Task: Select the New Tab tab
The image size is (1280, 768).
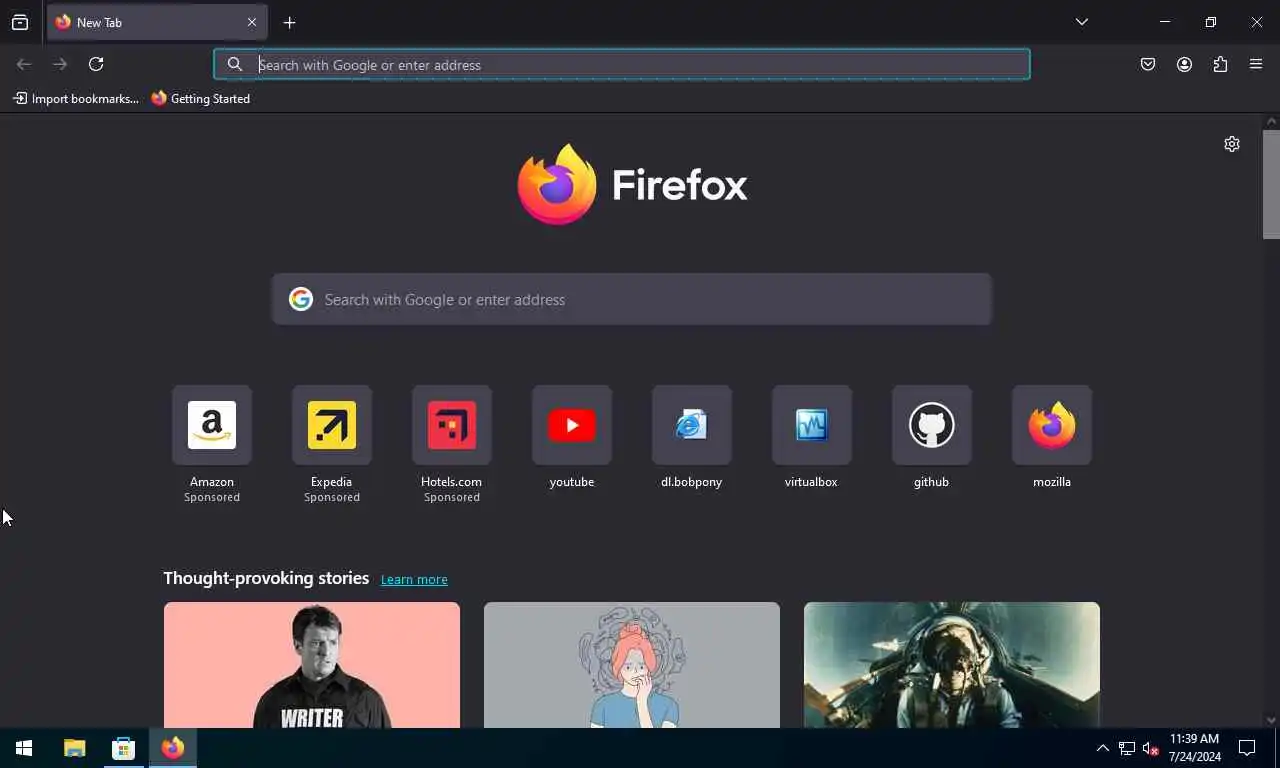Action: click(x=156, y=22)
